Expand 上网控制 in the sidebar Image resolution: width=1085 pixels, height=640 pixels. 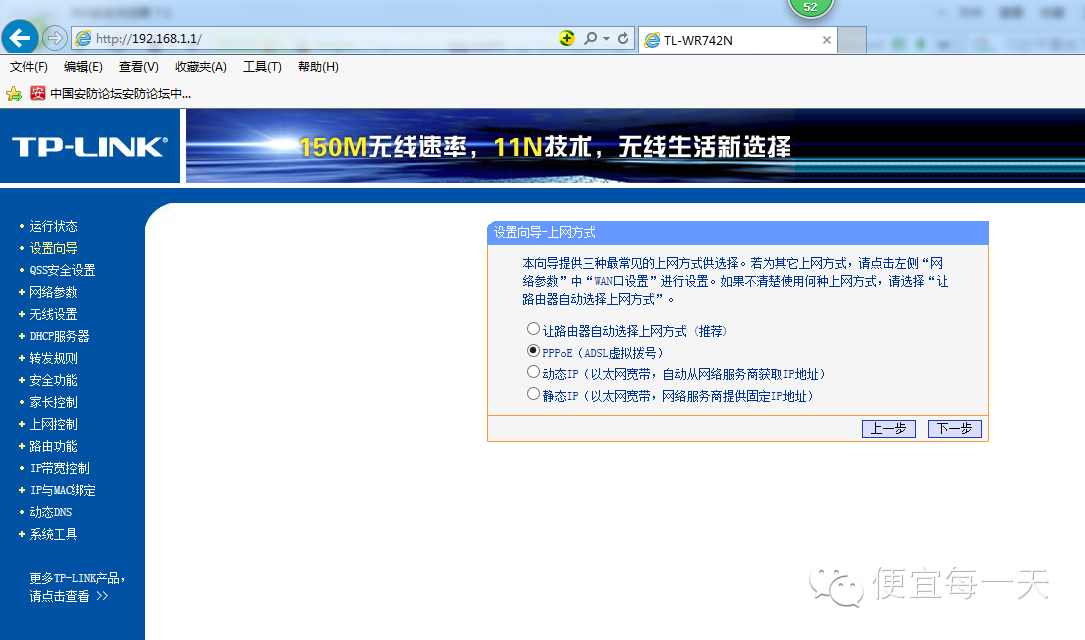[53, 425]
